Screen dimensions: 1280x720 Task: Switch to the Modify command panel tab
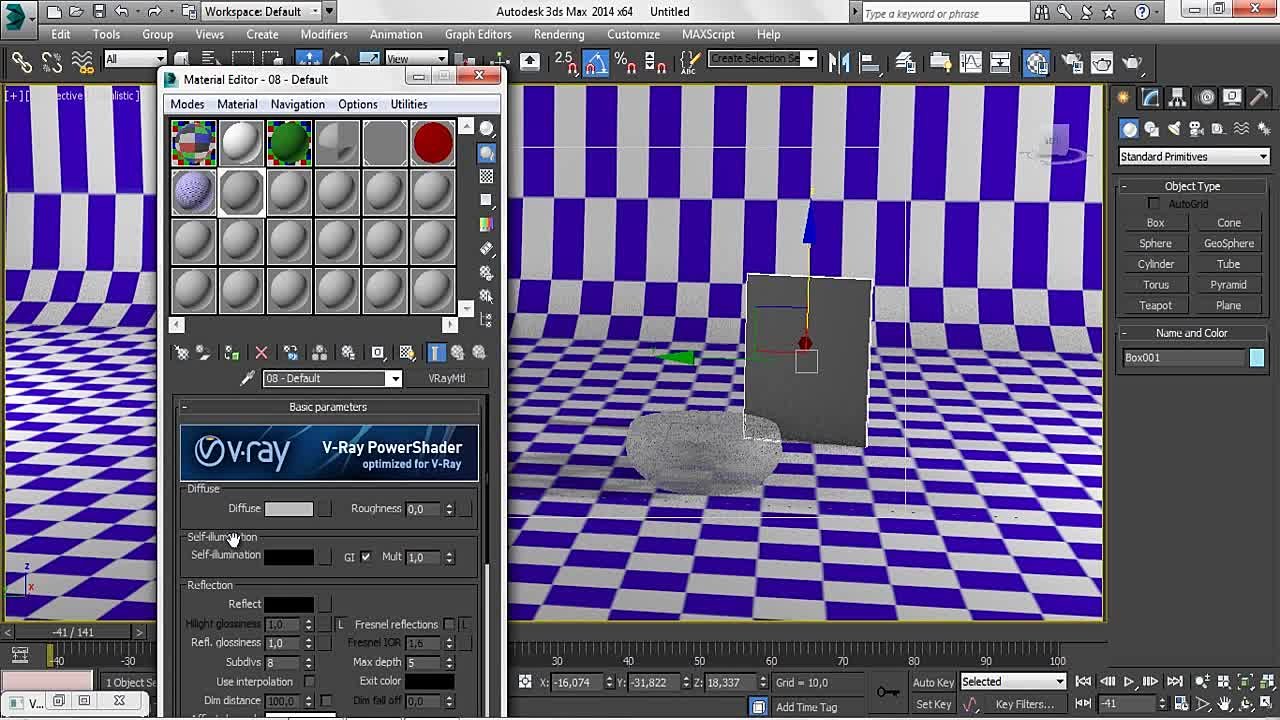[1151, 97]
